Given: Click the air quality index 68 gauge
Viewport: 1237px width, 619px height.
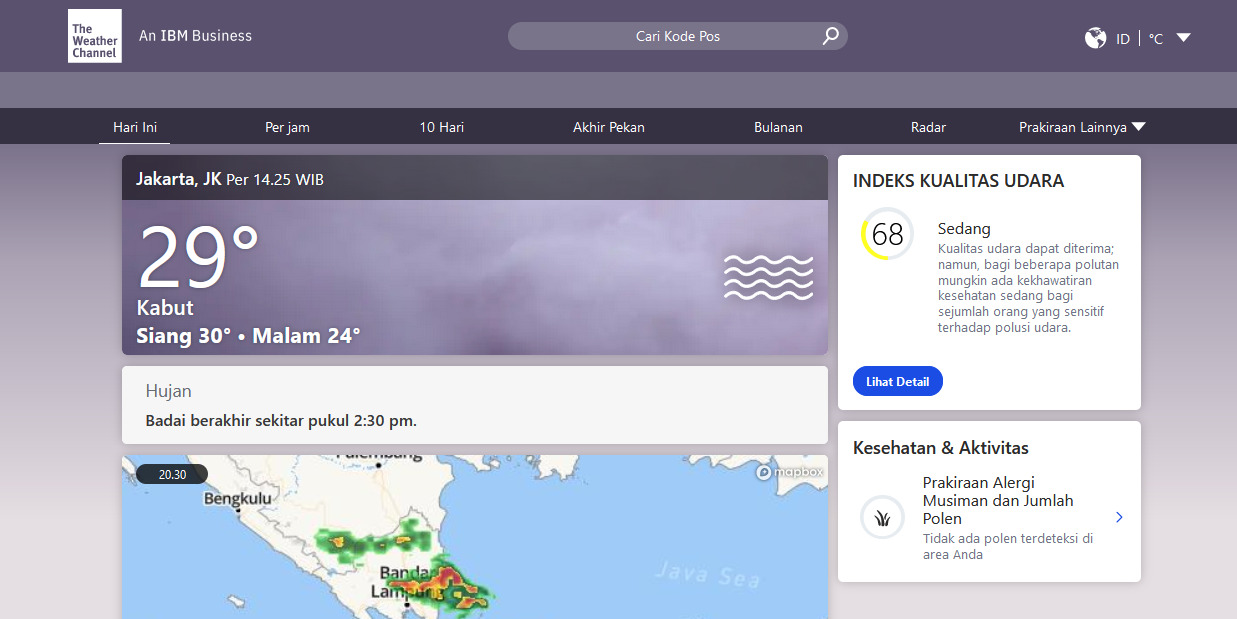Looking at the screenshot, I should pyautogui.click(x=887, y=234).
